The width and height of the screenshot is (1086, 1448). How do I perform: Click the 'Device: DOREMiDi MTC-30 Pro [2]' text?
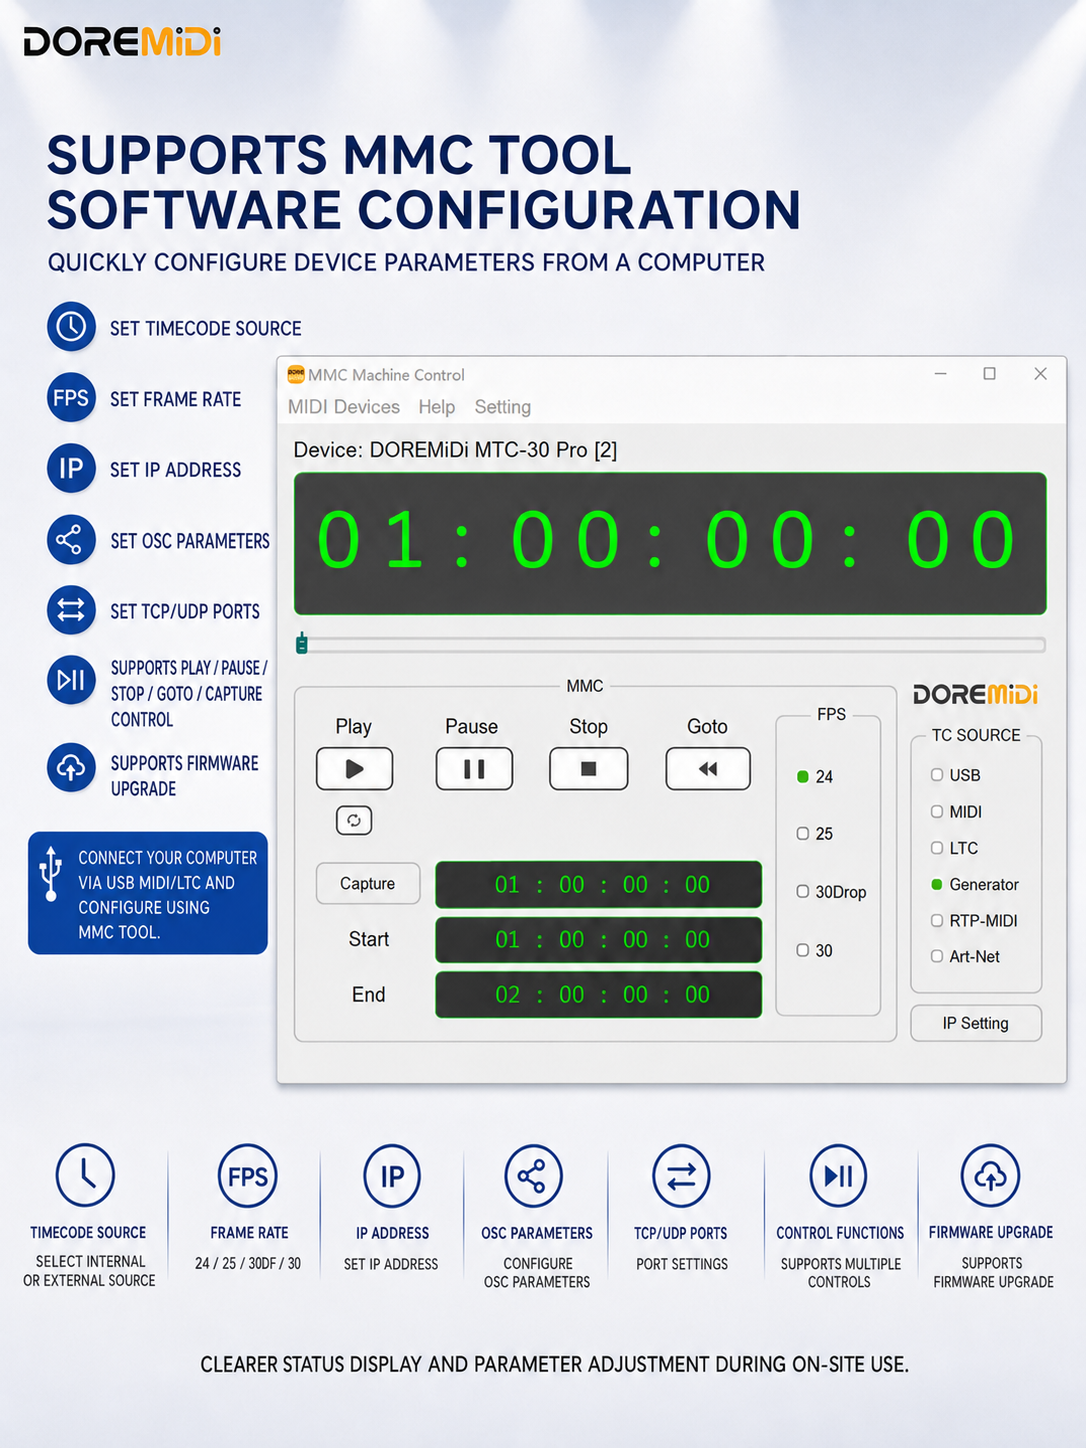[x=455, y=450]
